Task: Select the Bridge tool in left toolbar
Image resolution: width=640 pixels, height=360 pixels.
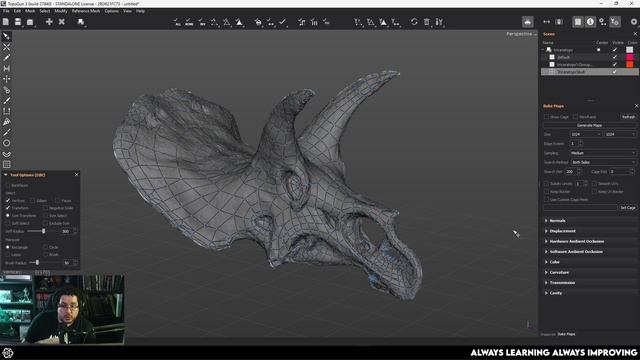Action: (7, 68)
